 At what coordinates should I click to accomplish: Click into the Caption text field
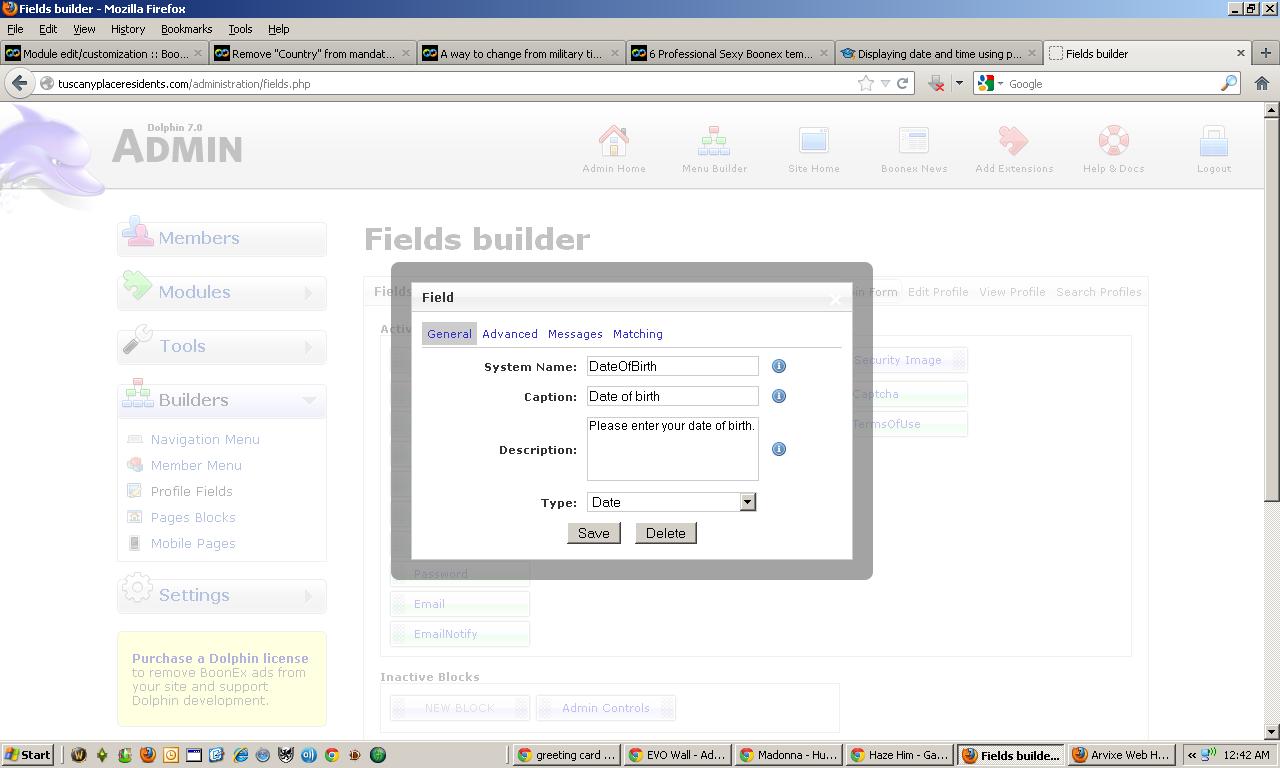click(x=672, y=397)
